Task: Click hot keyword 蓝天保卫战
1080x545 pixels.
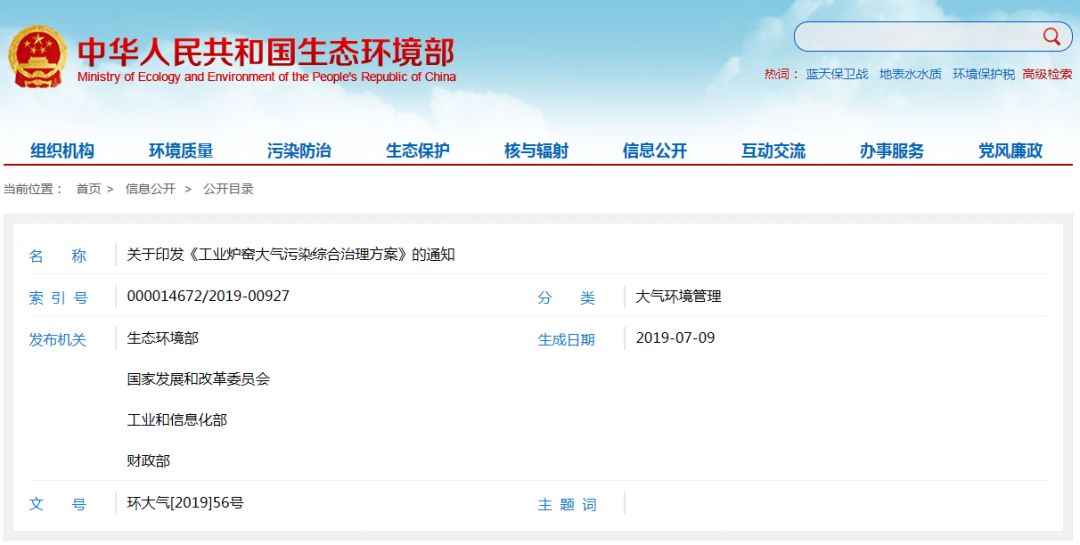Action: [x=837, y=74]
